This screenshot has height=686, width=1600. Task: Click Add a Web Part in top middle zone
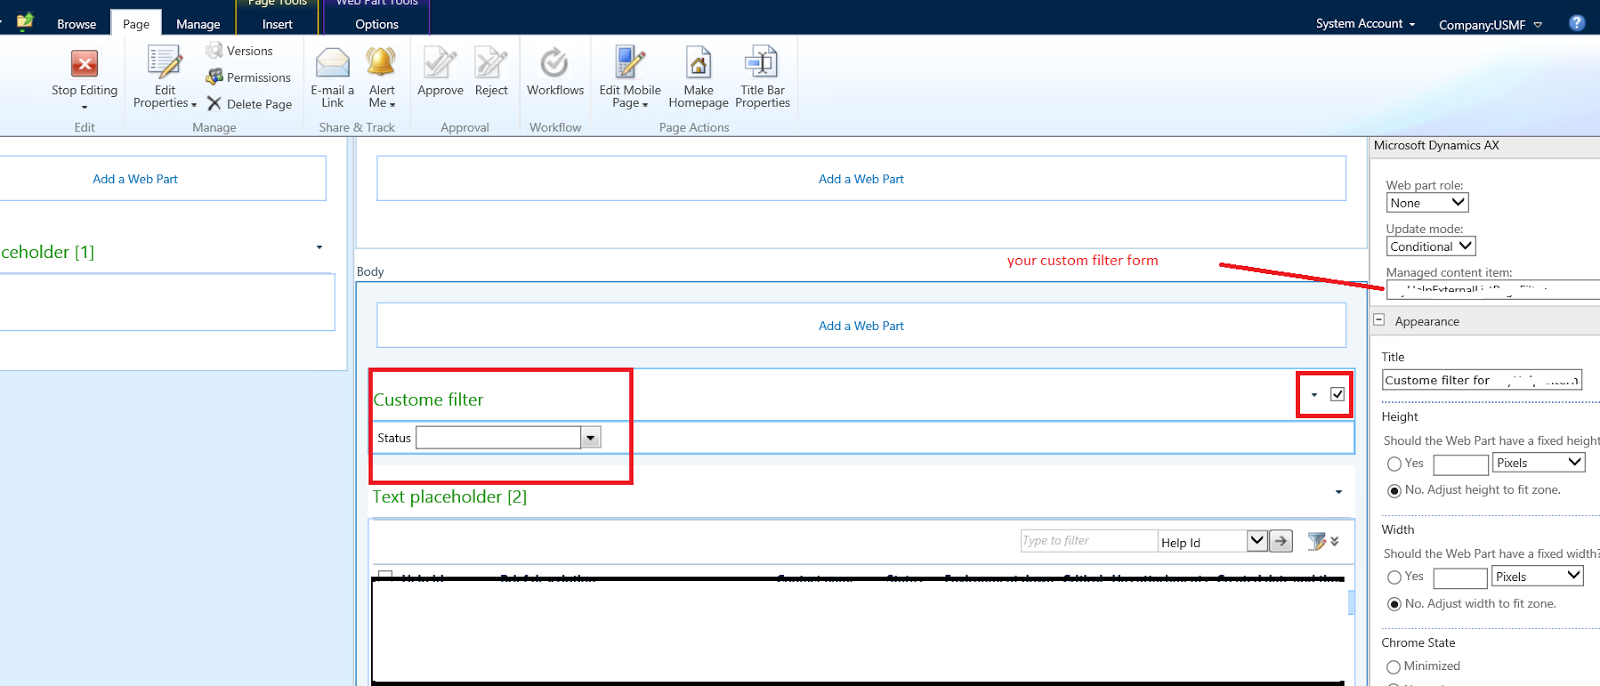tap(861, 179)
